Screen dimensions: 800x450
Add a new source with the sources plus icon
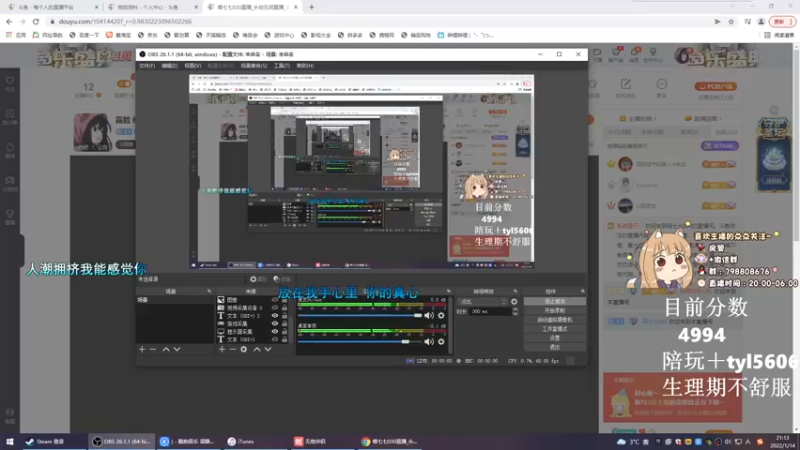point(222,349)
